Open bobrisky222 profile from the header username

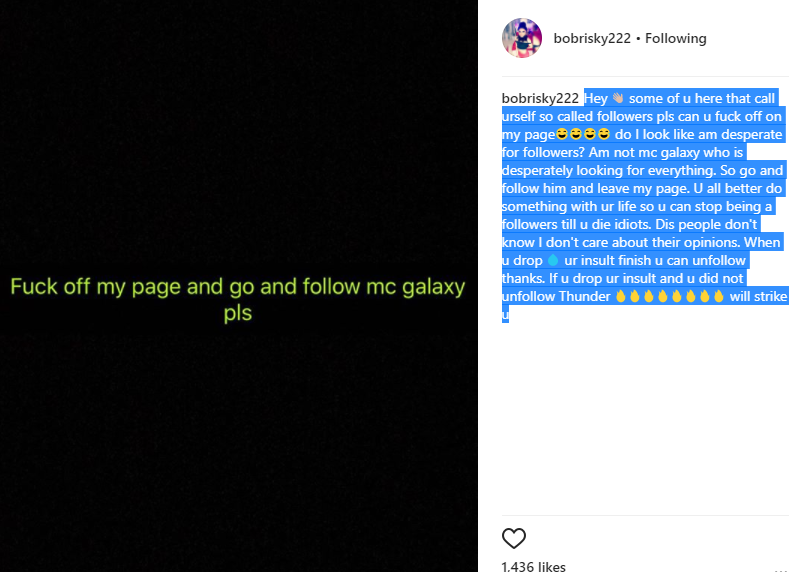(x=592, y=38)
